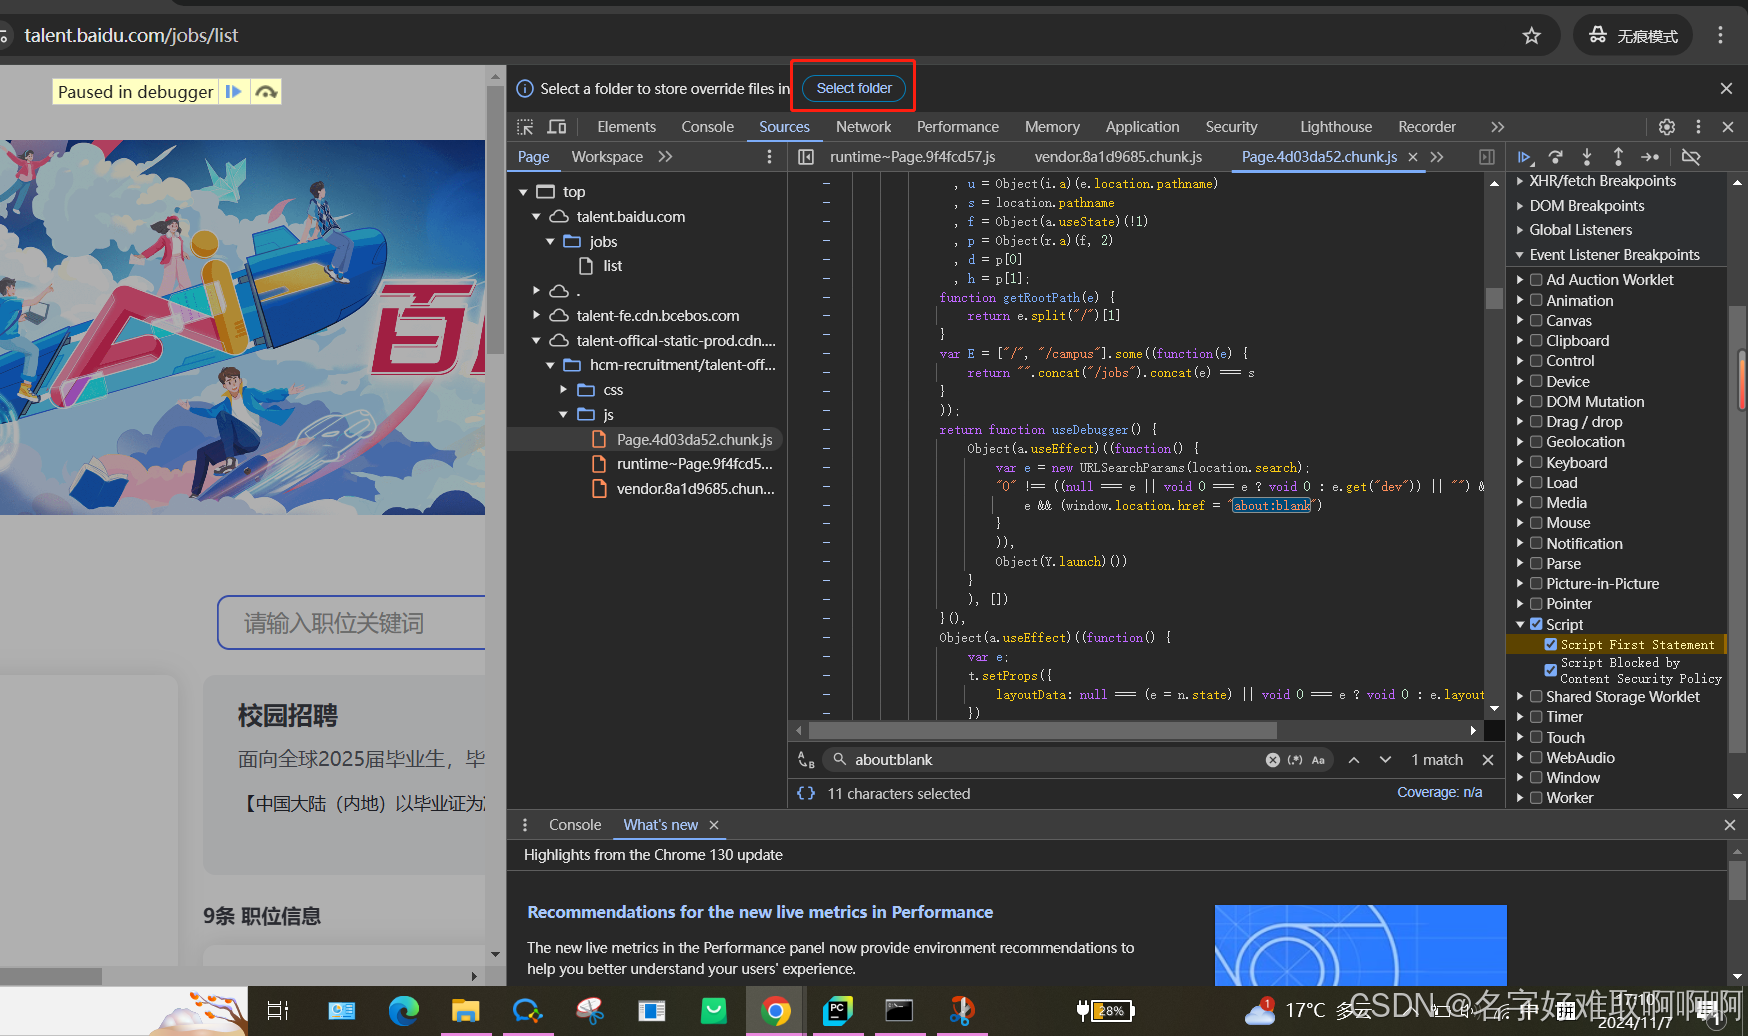Enable Ad Auction Worklet breakpoints
1748x1036 pixels.
pos(1536,280)
